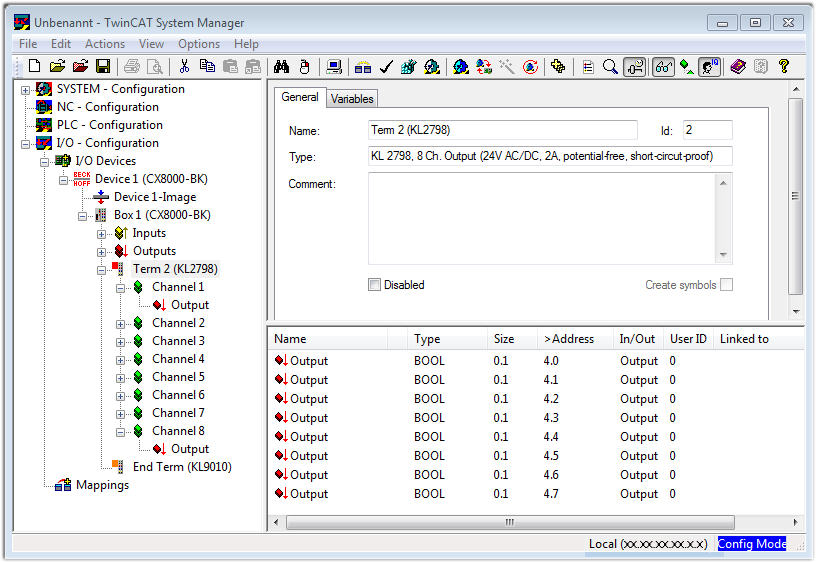Viewport: 816px width, 563px height.
Task: Click the New document toolbar icon
Action: [x=34, y=67]
